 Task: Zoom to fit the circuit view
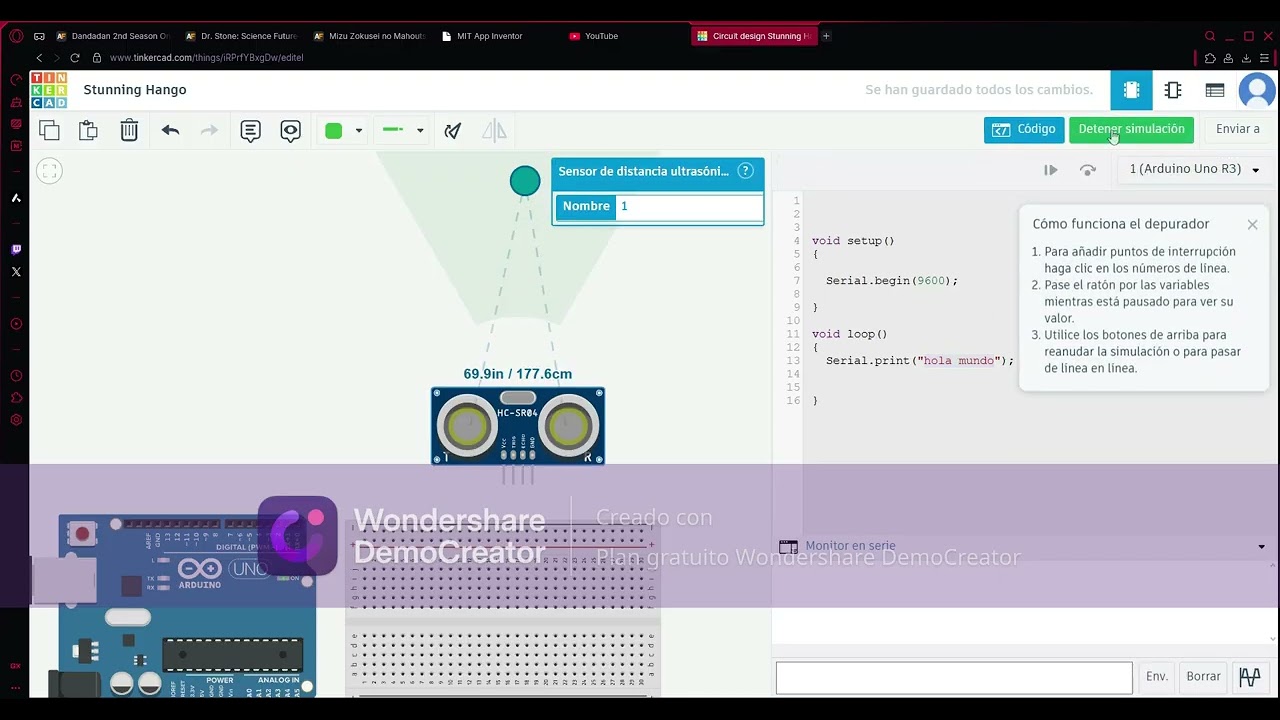click(49, 171)
